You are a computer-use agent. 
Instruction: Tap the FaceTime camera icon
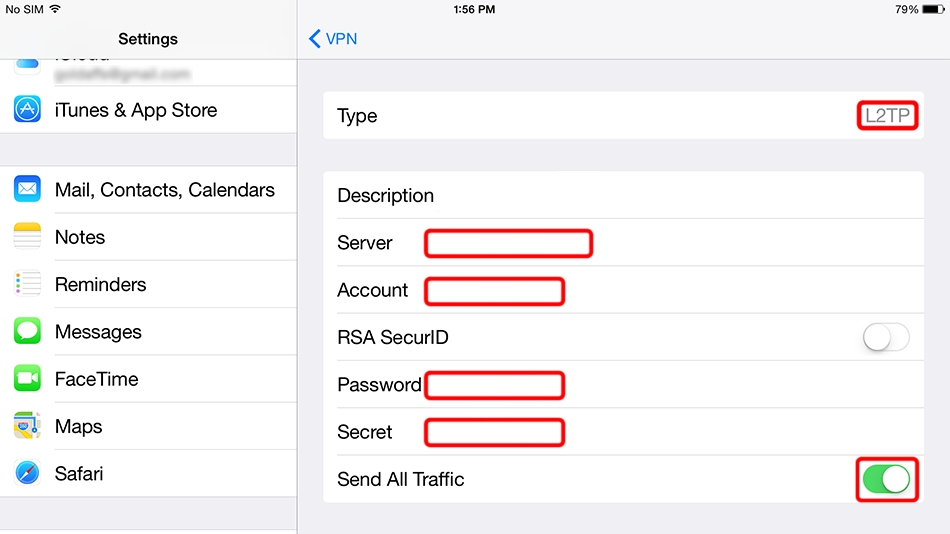[x=27, y=379]
